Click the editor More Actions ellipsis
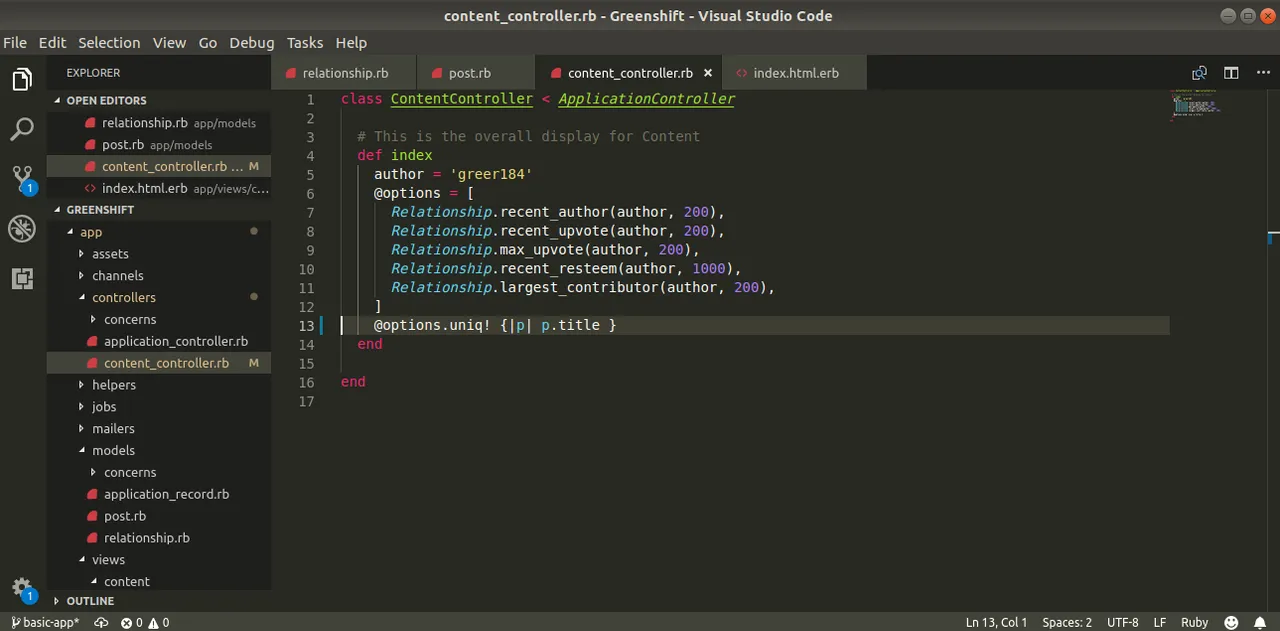The height and width of the screenshot is (631, 1280). [x=1262, y=73]
